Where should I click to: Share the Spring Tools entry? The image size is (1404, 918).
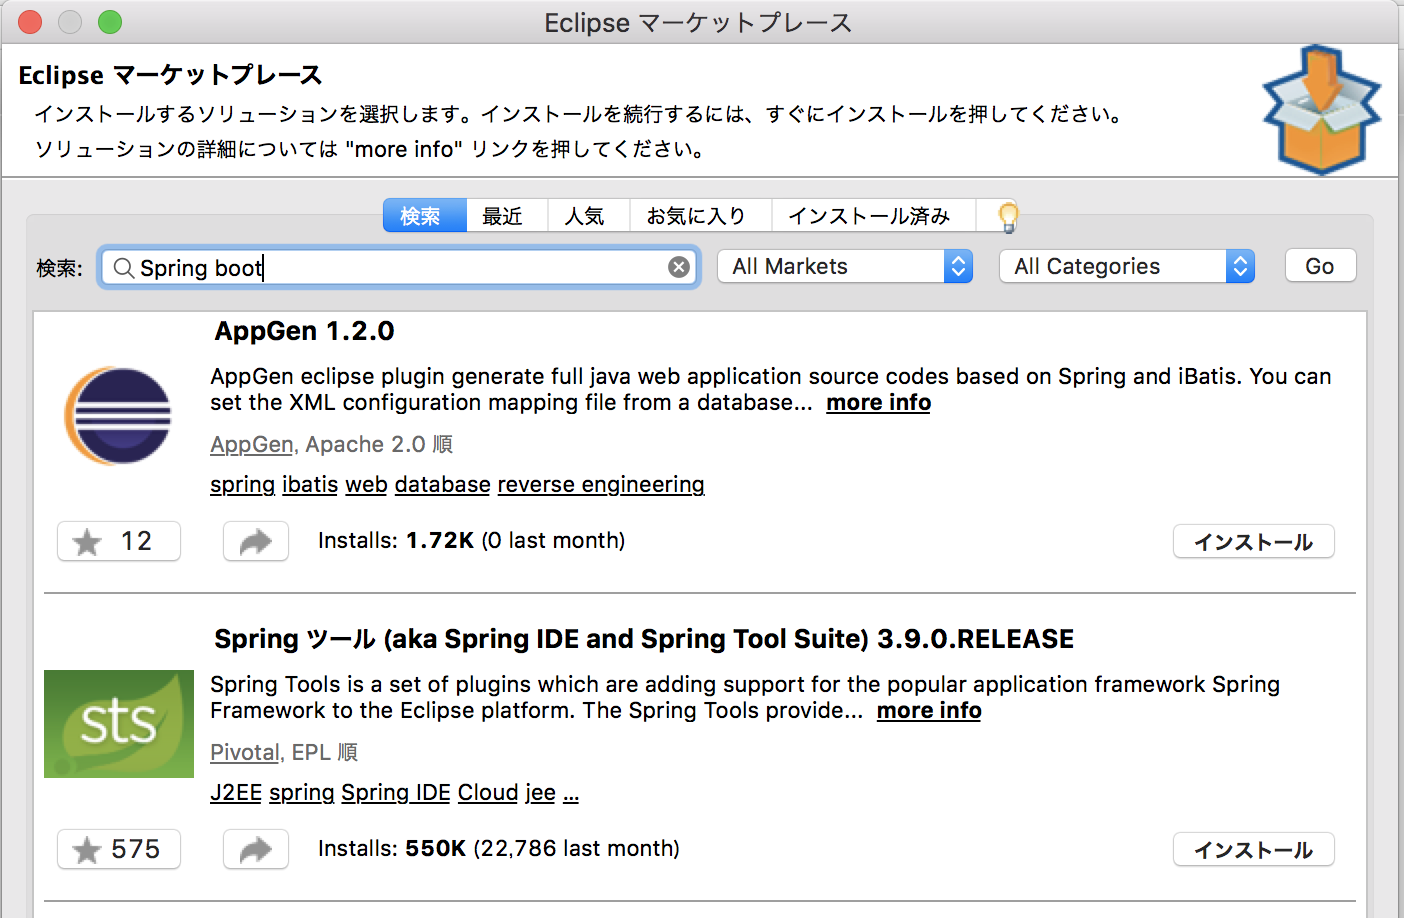[x=256, y=849]
